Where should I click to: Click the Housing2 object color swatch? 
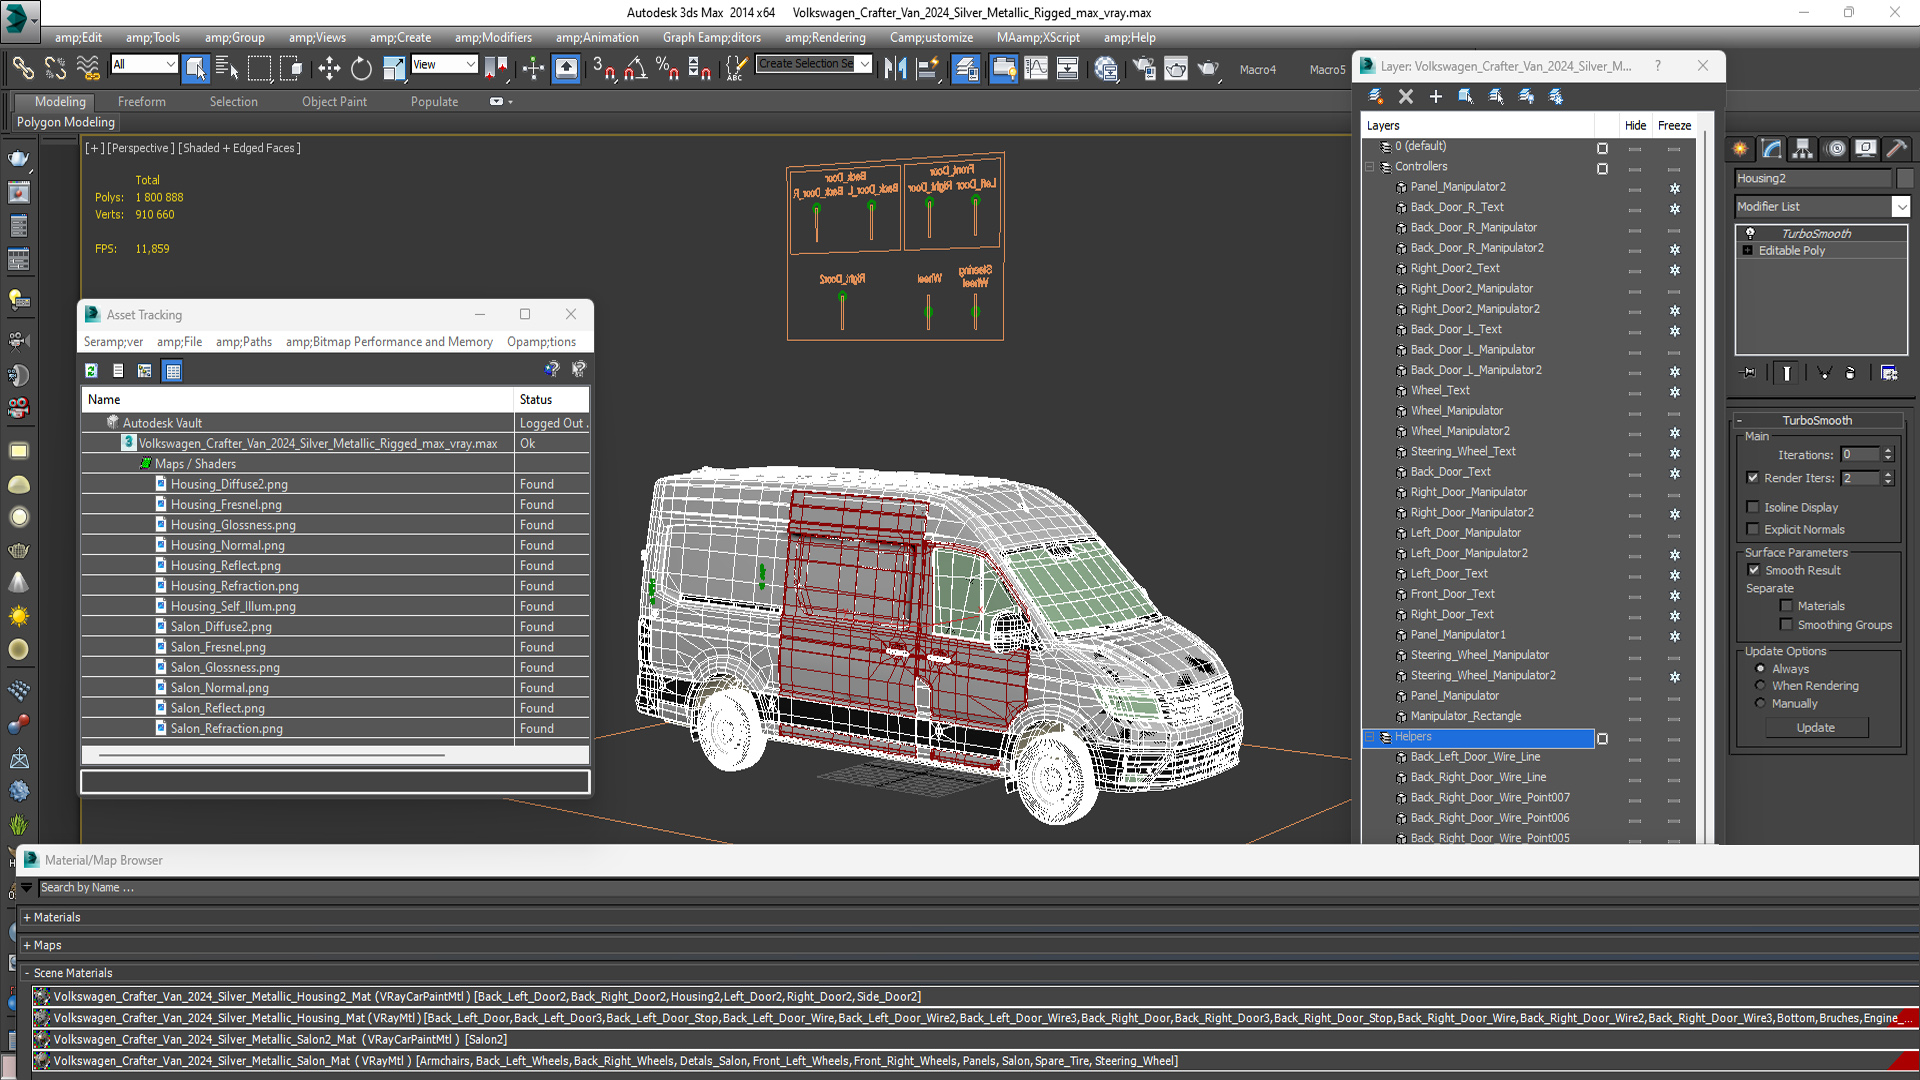1904,178
